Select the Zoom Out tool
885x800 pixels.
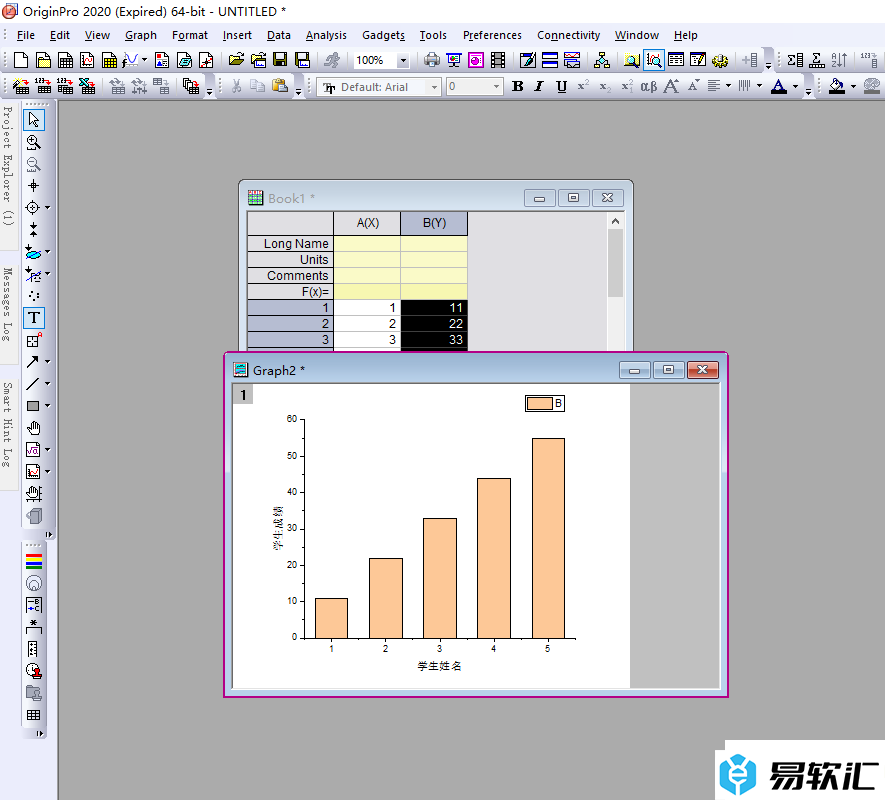[x=34, y=164]
